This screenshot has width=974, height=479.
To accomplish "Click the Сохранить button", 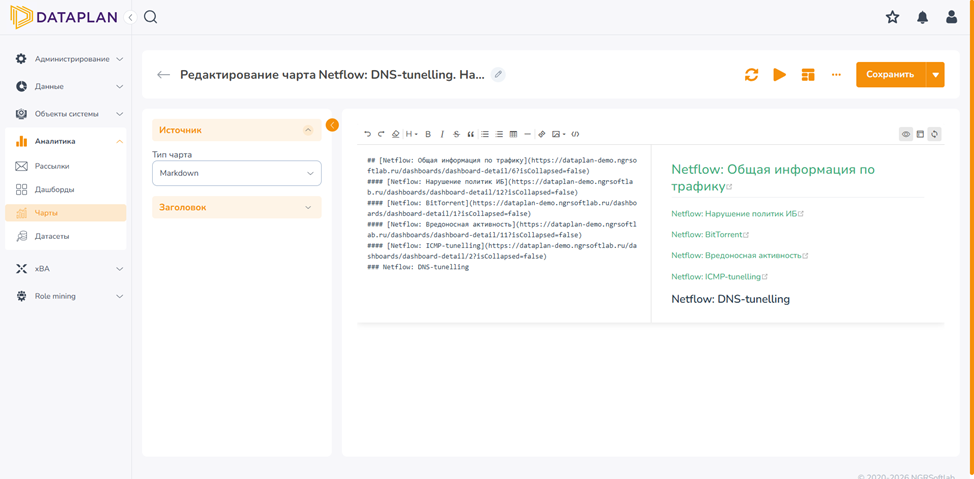I will 890,75.
